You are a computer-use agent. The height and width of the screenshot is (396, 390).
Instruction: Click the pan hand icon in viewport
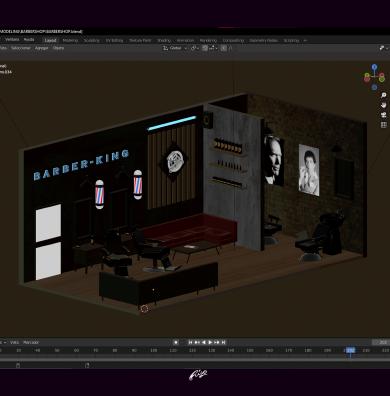click(383, 105)
